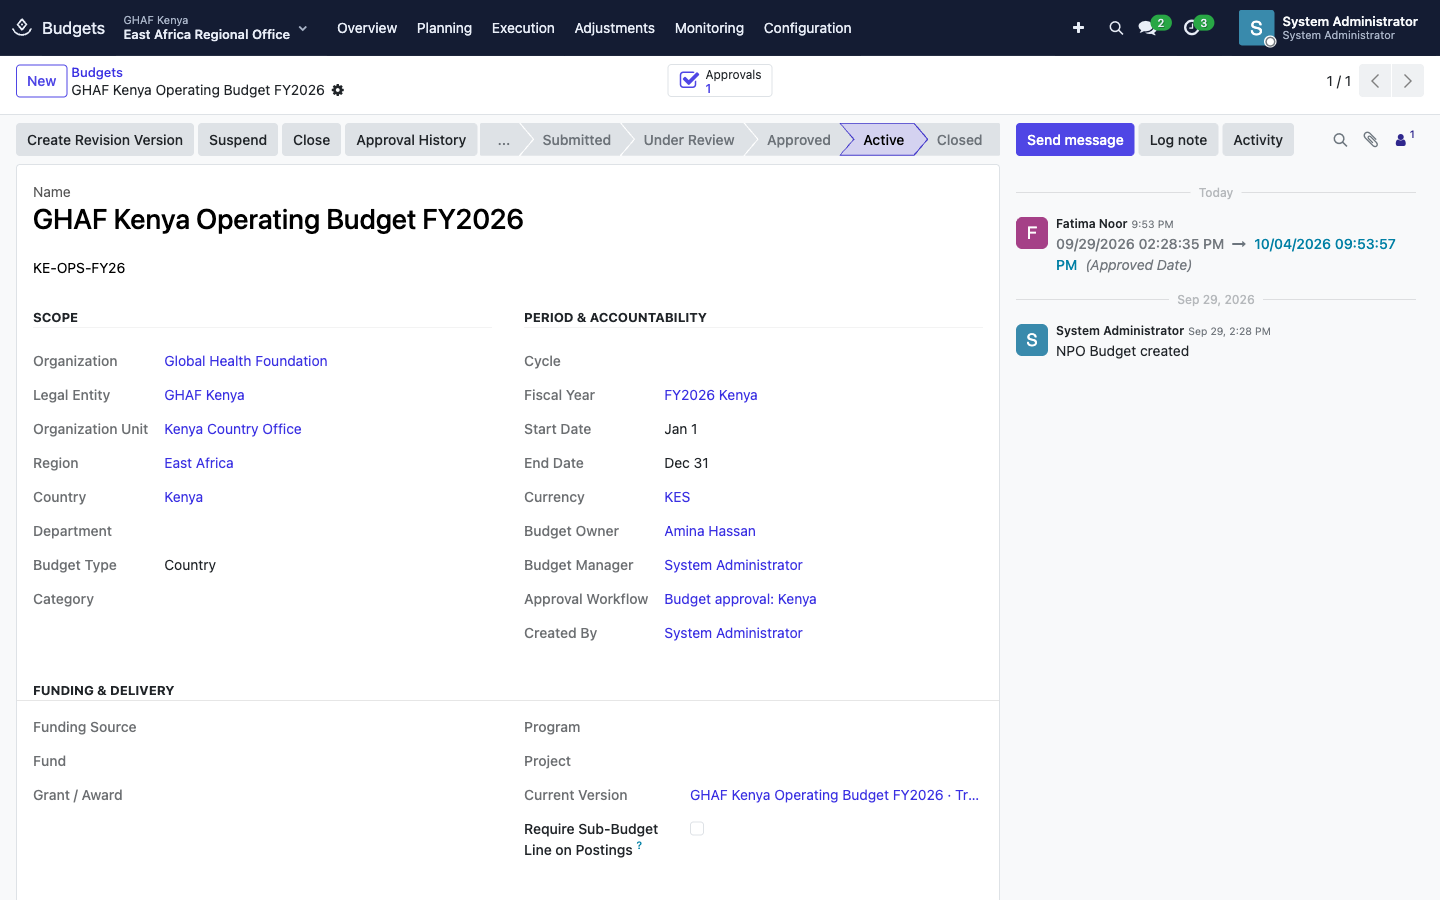Viewport: 1440px width, 900px height.
Task: Click the Budgets breadcrumb link
Action: pyautogui.click(x=97, y=72)
